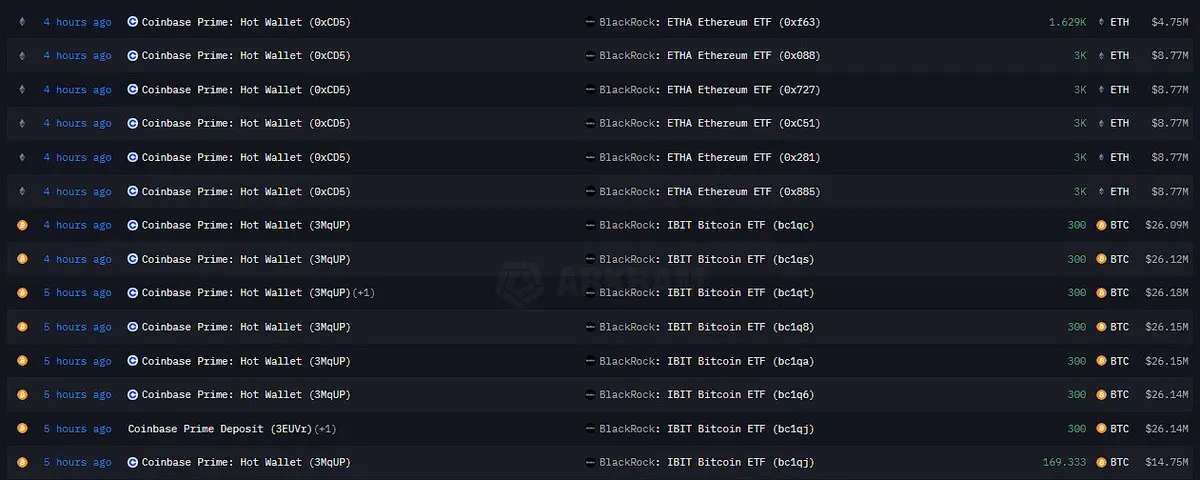Click Coinbase logo in the 0x088 ETF row
Viewport: 1200px width, 480px height.
tap(133, 56)
